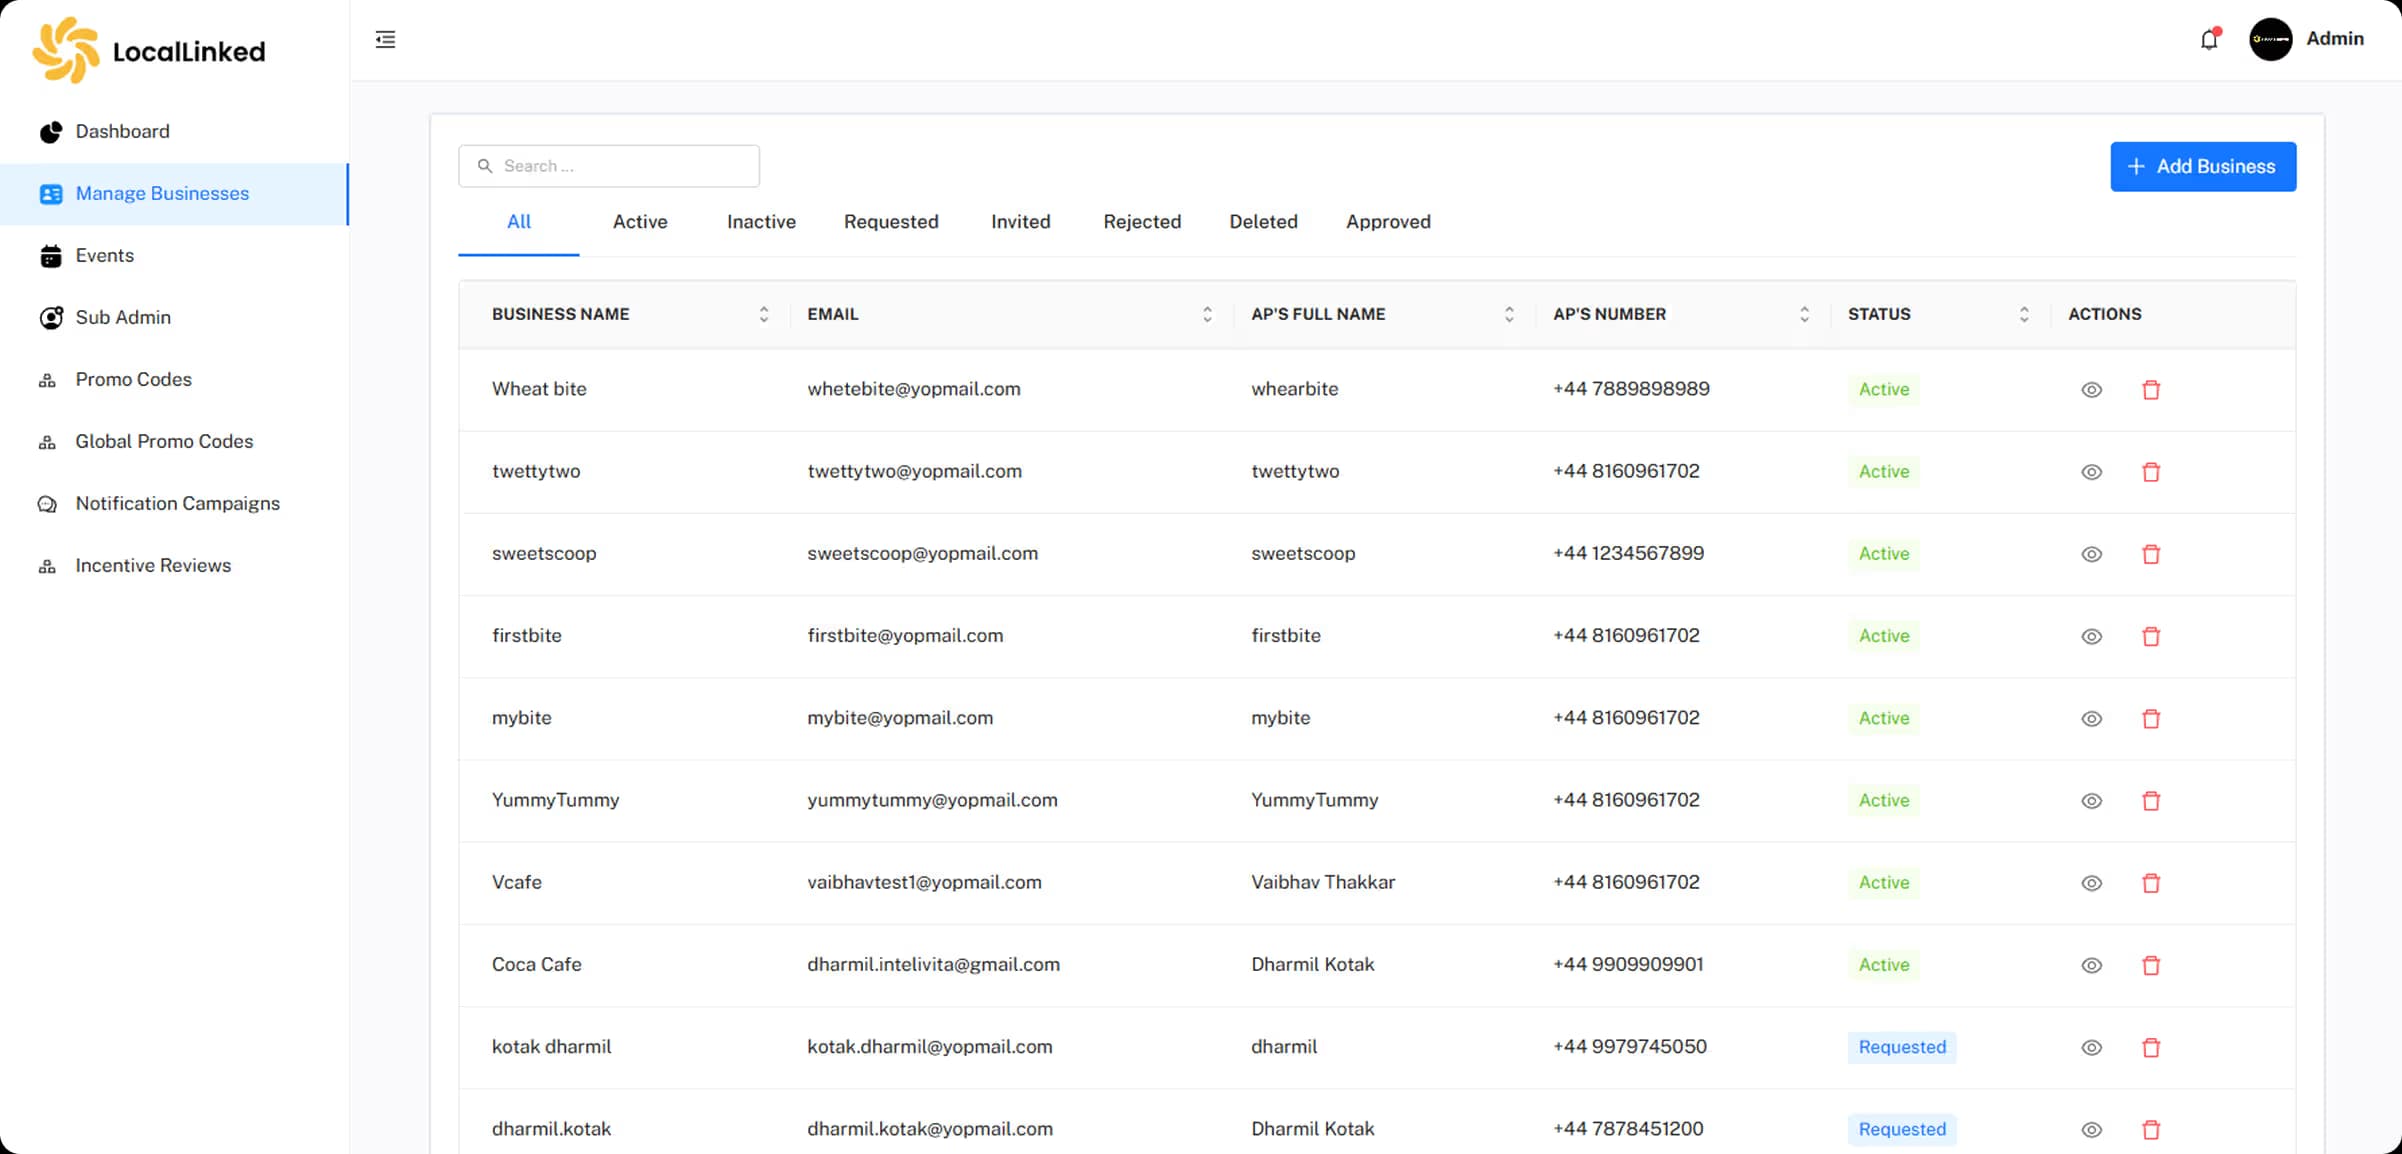View firstbite details via eye icon
2402x1154 pixels.
(x=2091, y=636)
